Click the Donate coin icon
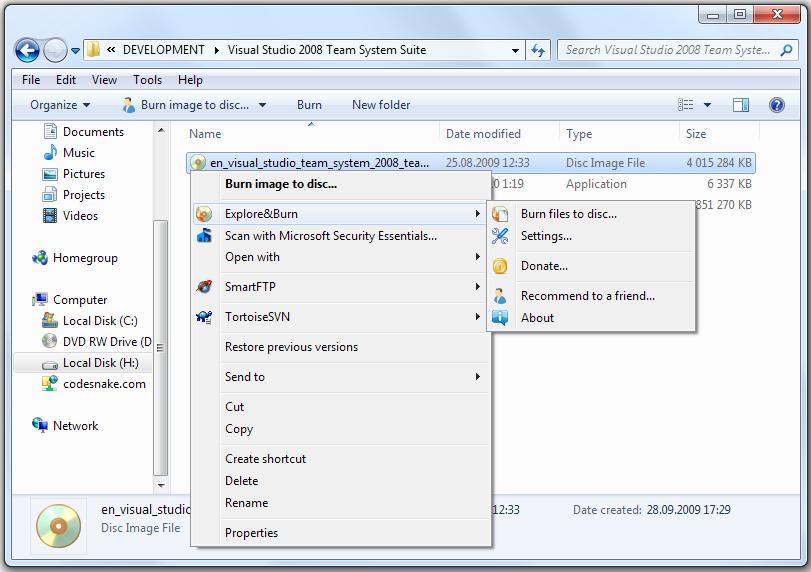This screenshot has width=811, height=572. [x=500, y=266]
